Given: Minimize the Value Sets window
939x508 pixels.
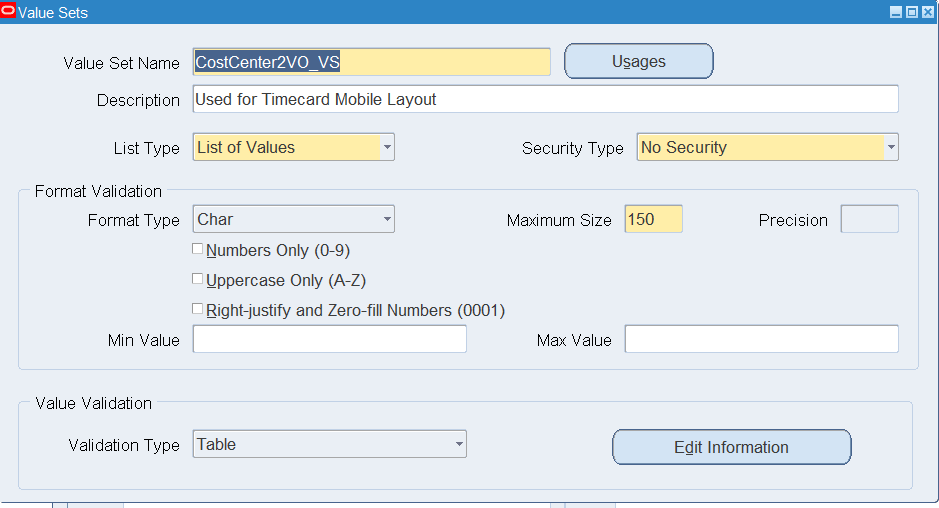Looking at the screenshot, I should tap(896, 12).
